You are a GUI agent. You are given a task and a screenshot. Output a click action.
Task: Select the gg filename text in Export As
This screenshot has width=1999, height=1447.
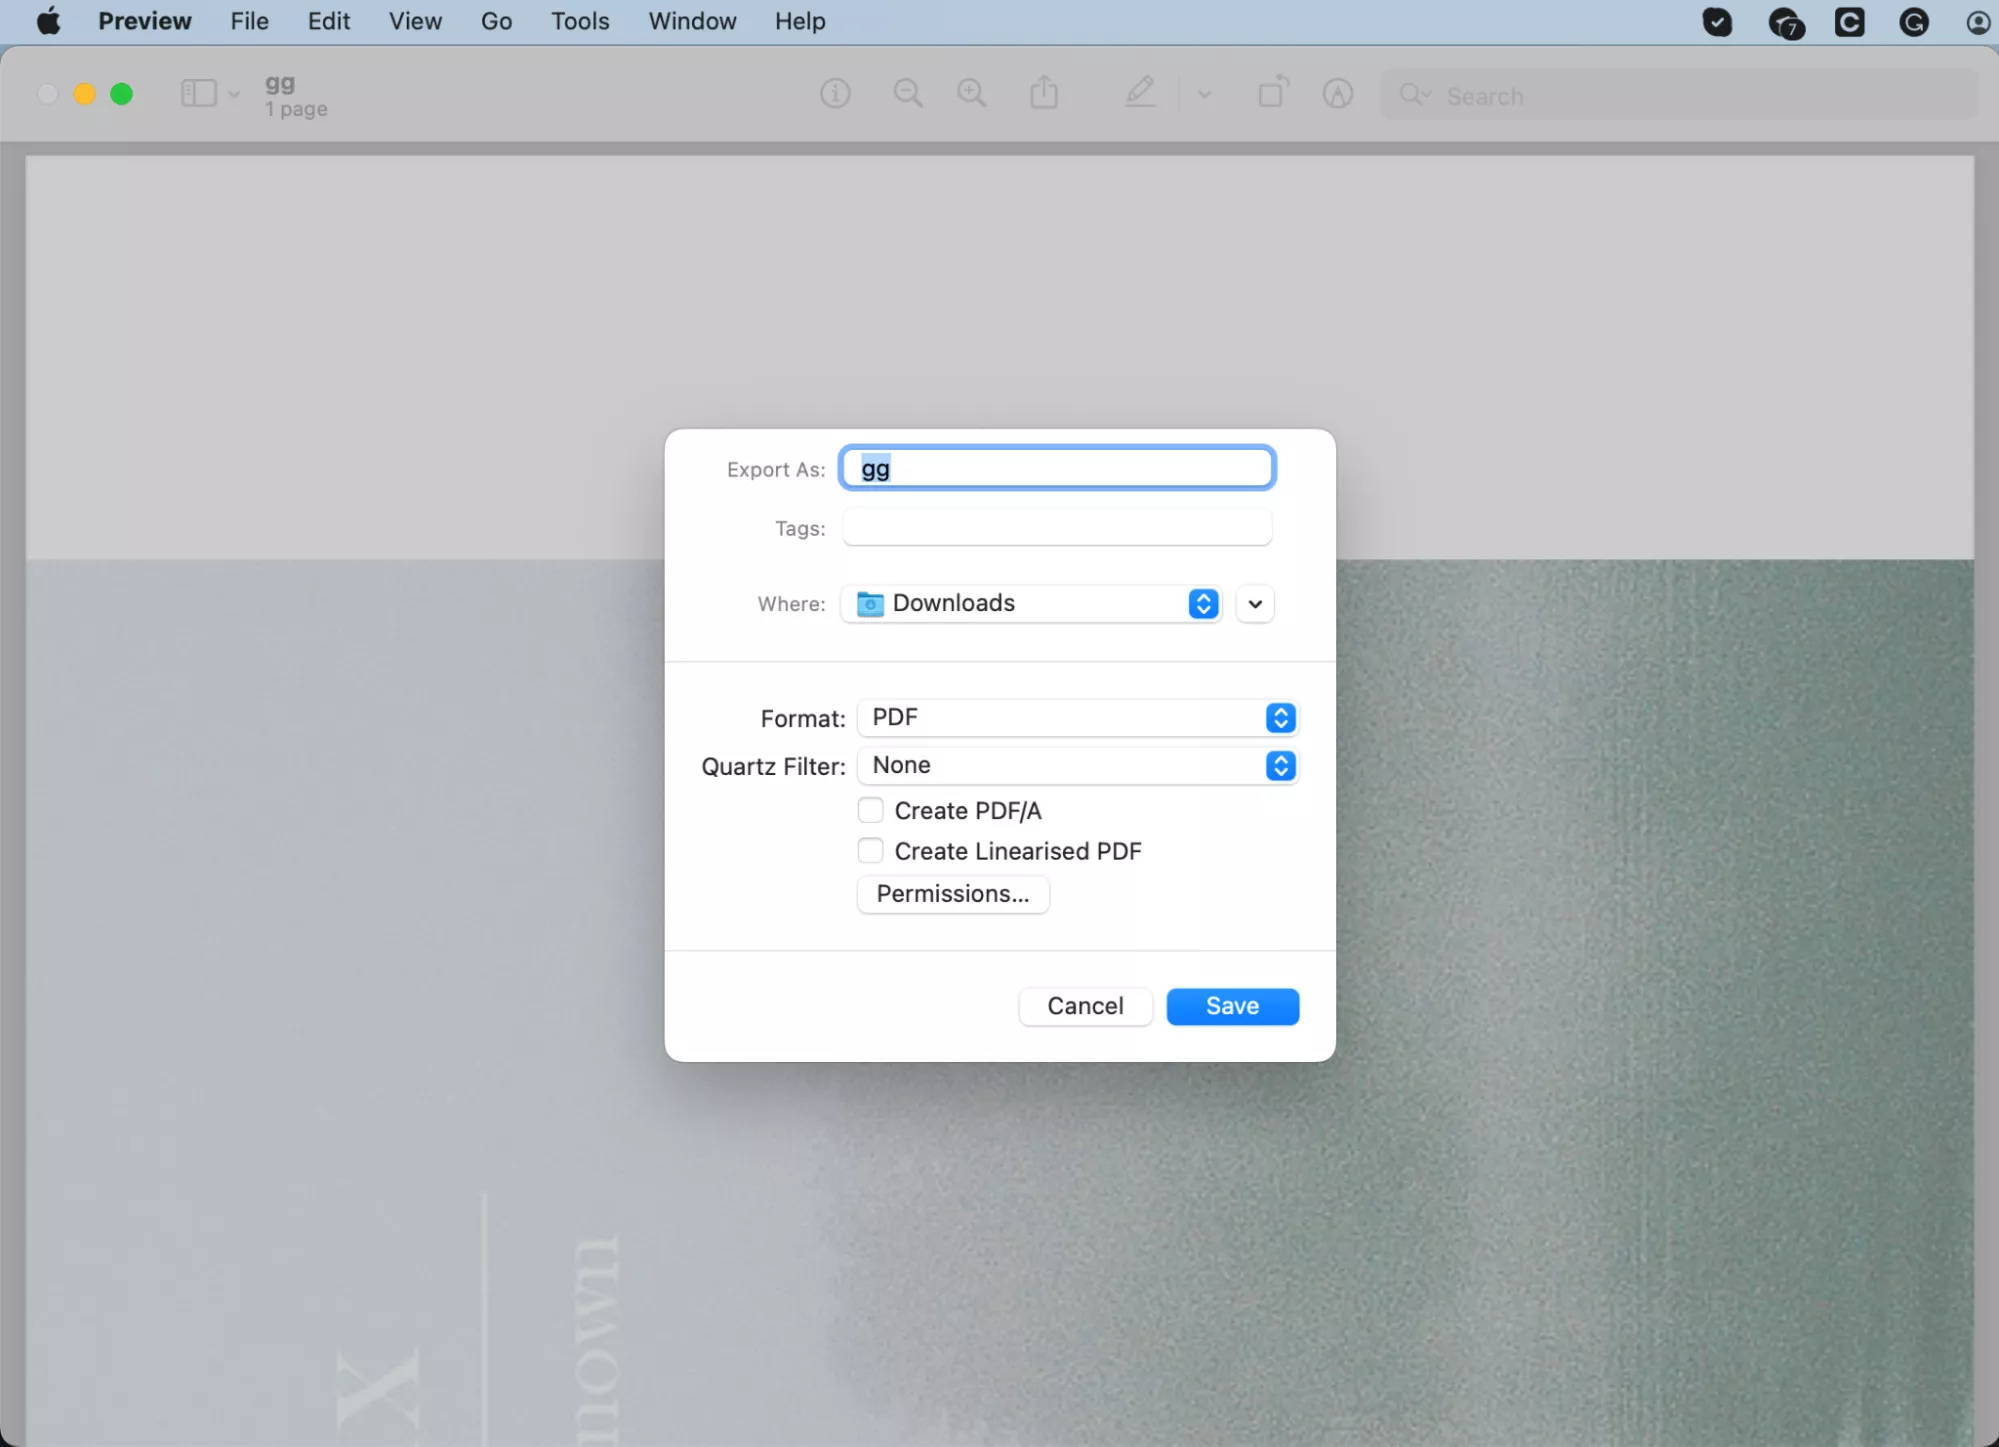pyautogui.click(x=1056, y=468)
